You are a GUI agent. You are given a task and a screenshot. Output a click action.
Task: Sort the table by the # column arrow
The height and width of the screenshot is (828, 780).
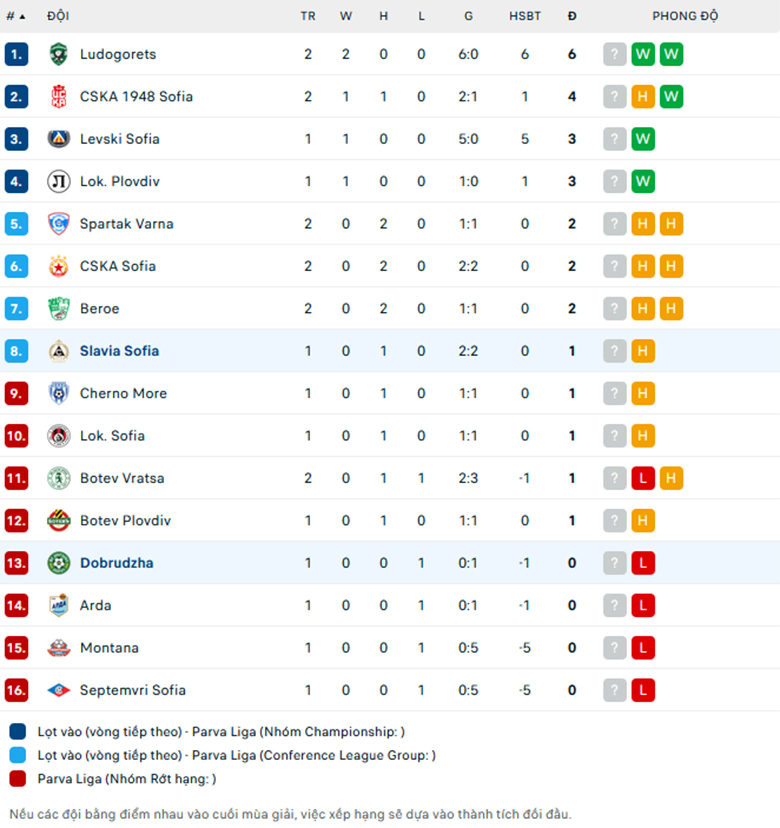coord(16,16)
